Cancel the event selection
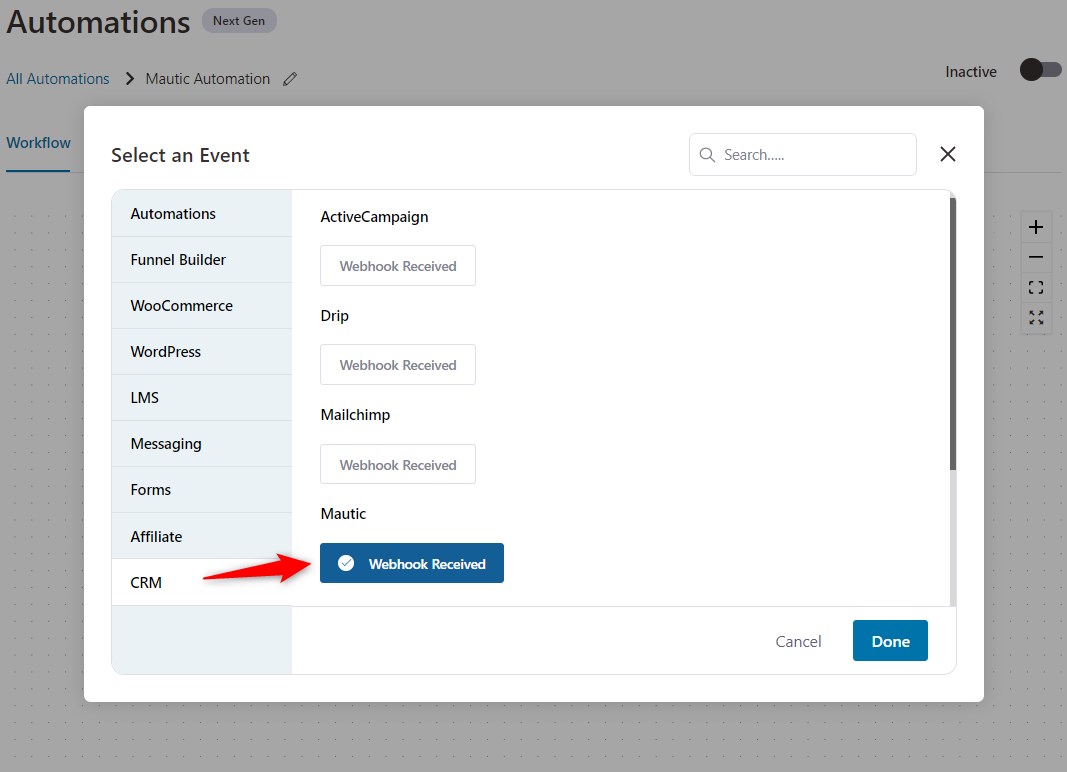The image size is (1067, 772). [x=798, y=641]
